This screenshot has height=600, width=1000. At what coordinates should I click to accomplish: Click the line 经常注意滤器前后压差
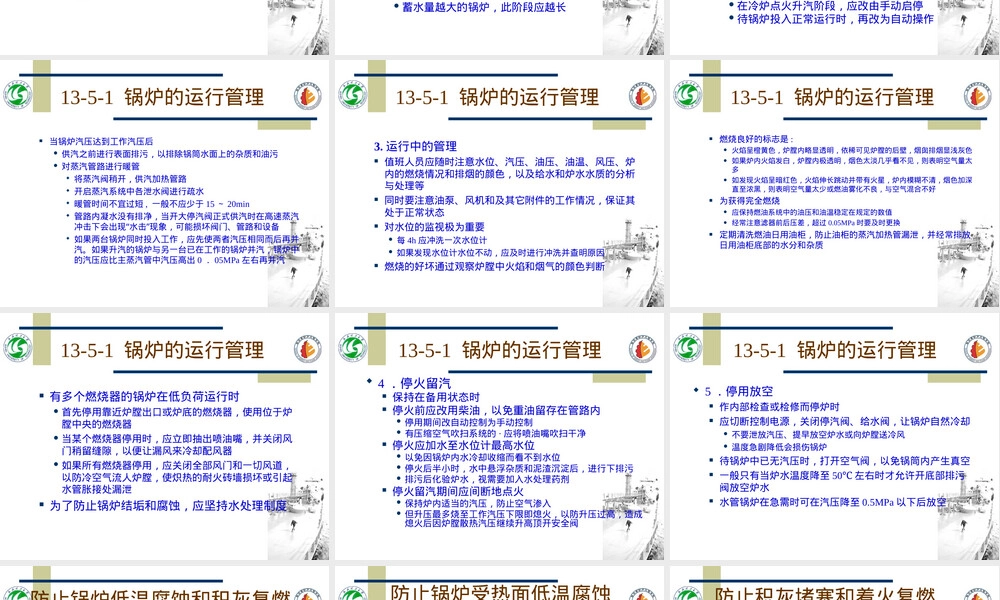click(x=816, y=223)
